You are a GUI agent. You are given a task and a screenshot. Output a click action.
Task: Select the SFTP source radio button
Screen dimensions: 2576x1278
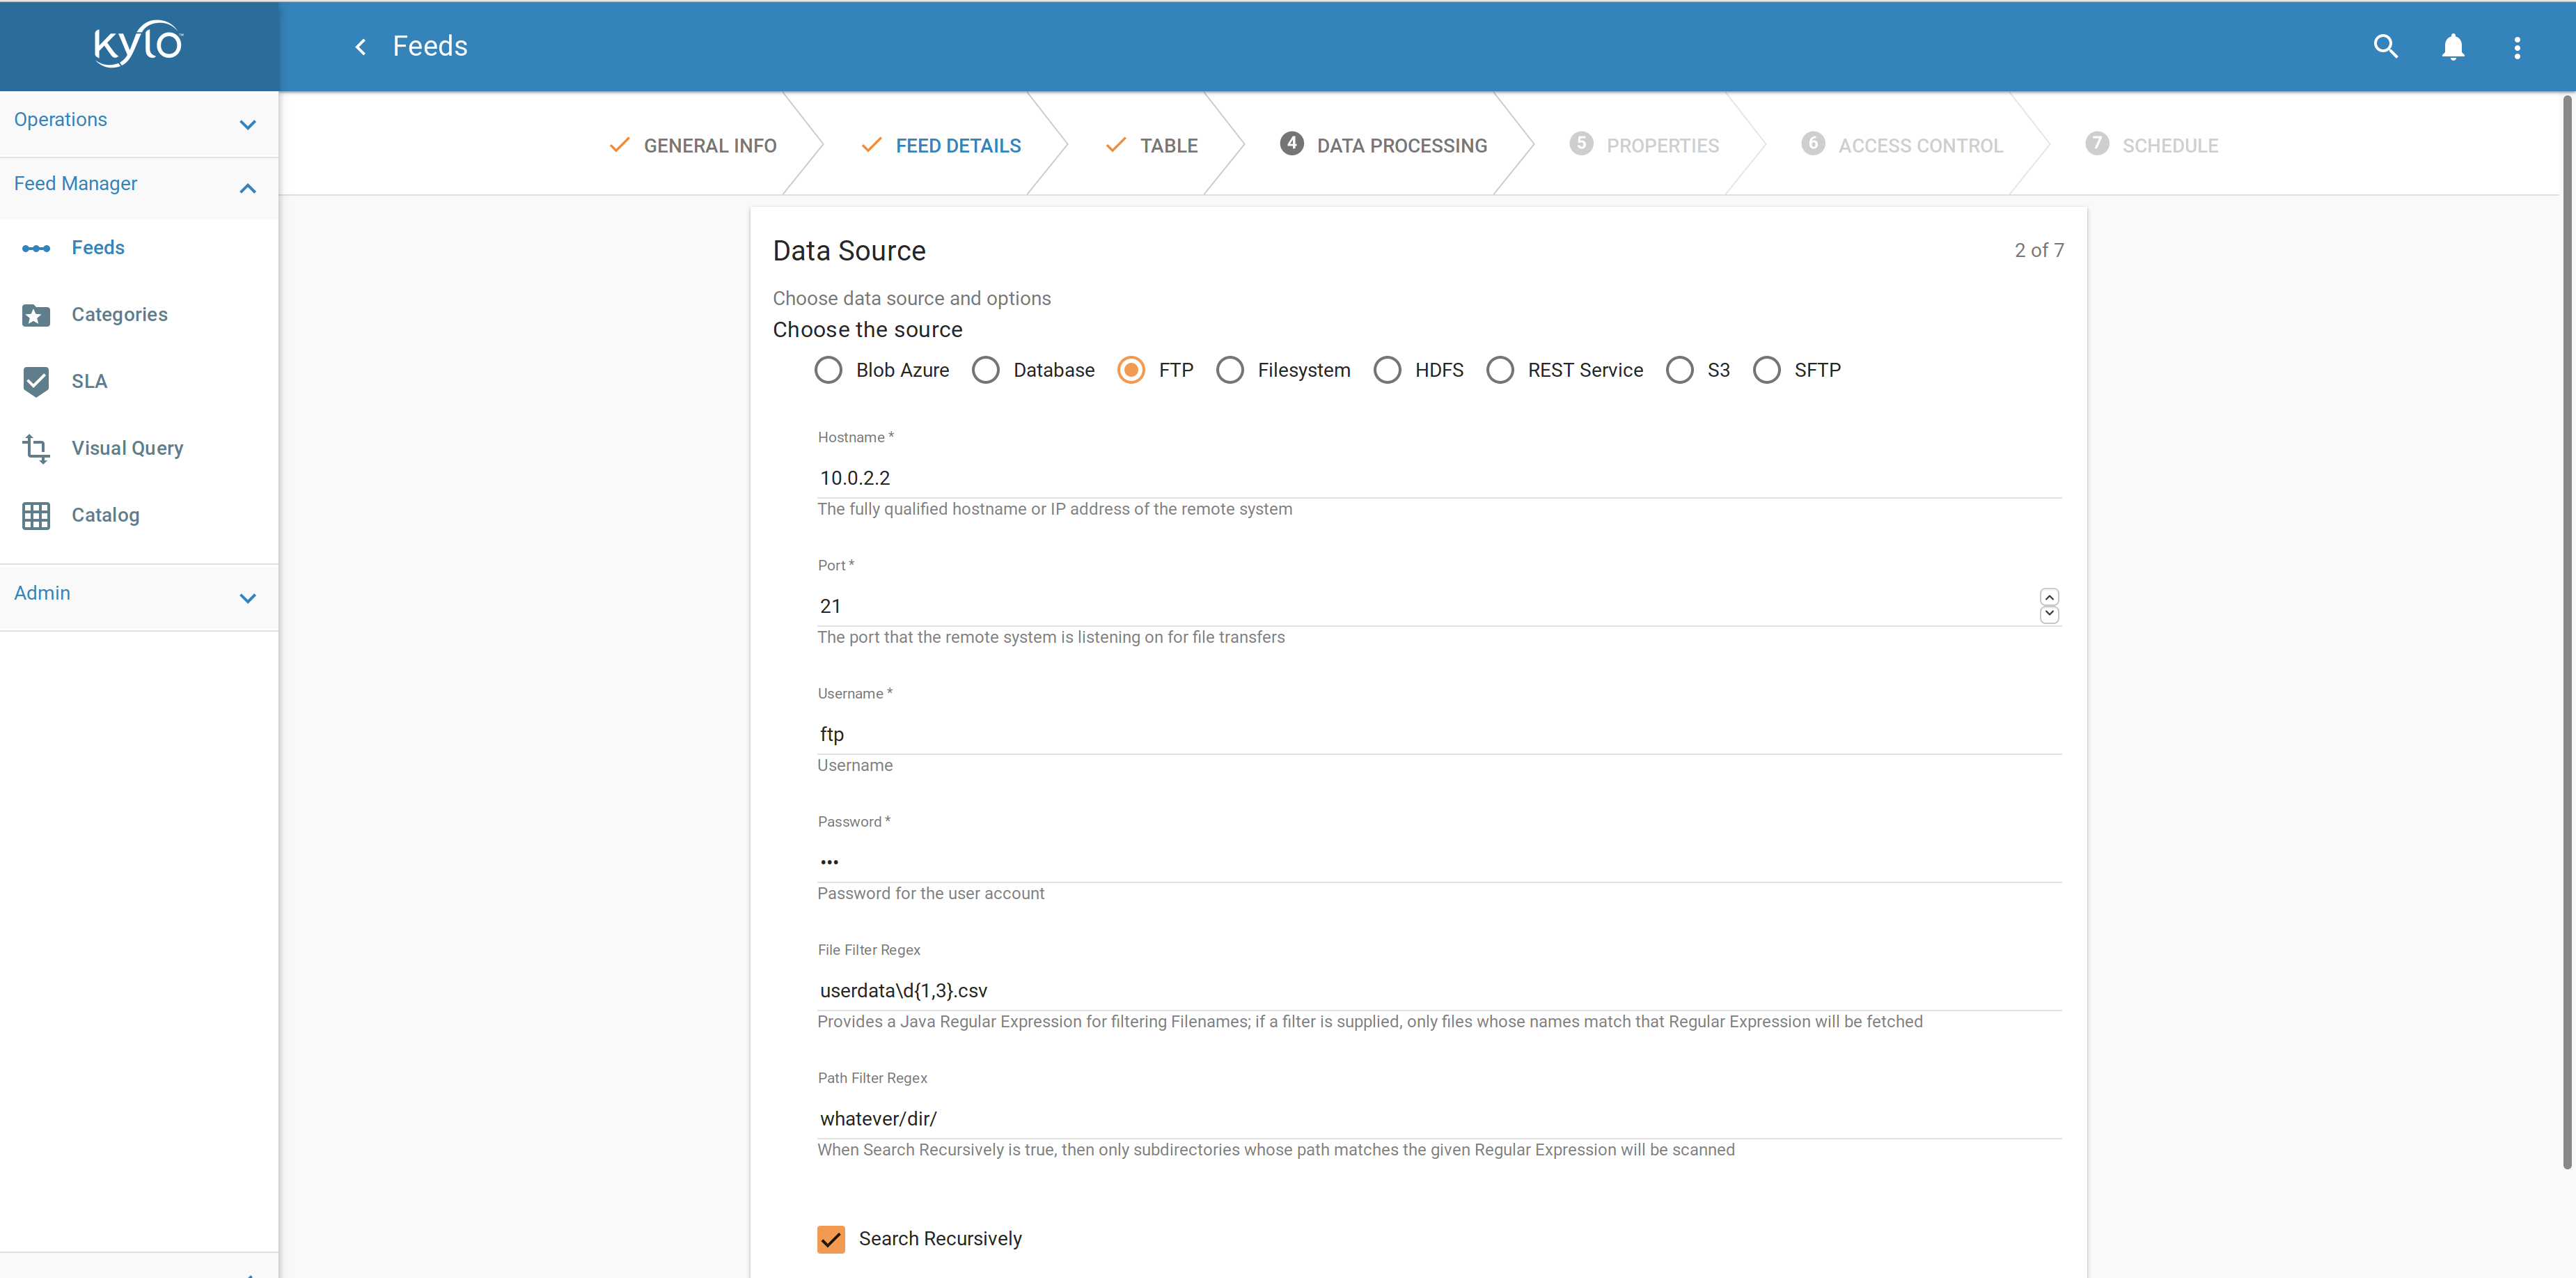(x=1766, y=370)
